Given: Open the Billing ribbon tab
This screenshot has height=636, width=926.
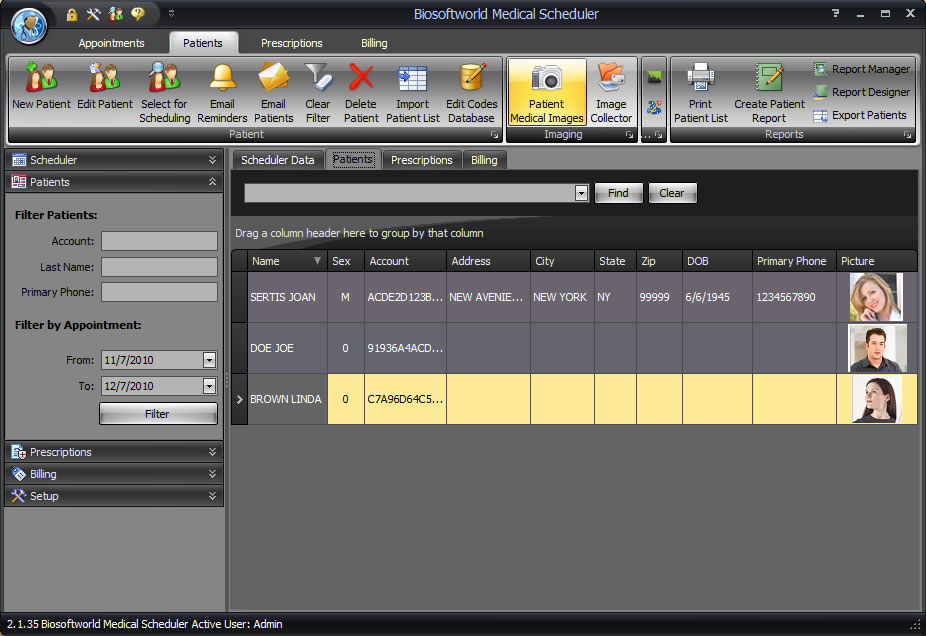Looking at the screenshot, I should click(374, 43).
